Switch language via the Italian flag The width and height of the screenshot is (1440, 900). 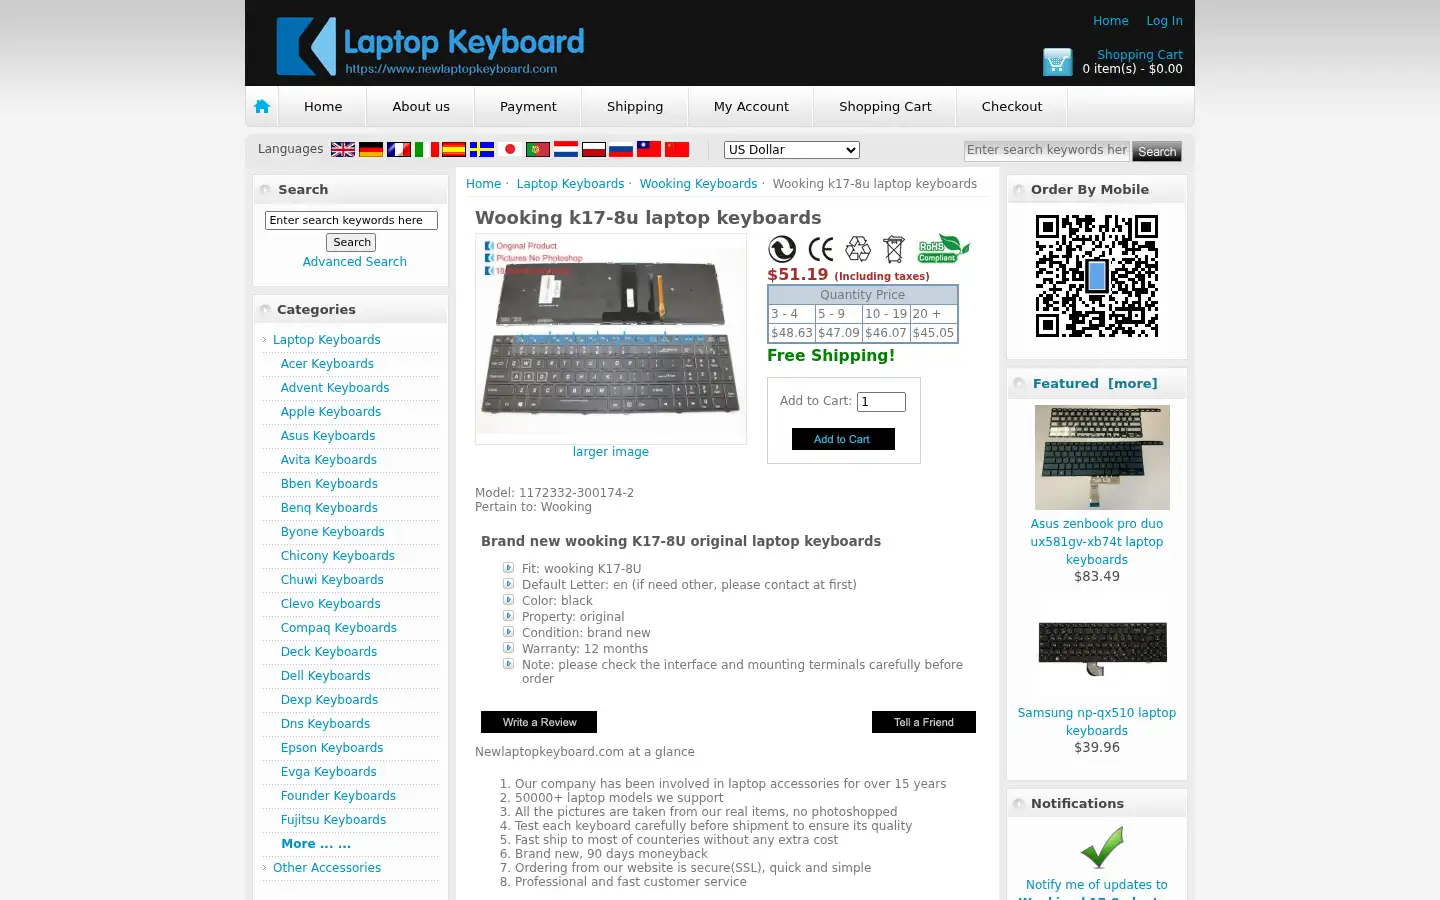pos(427,149)
